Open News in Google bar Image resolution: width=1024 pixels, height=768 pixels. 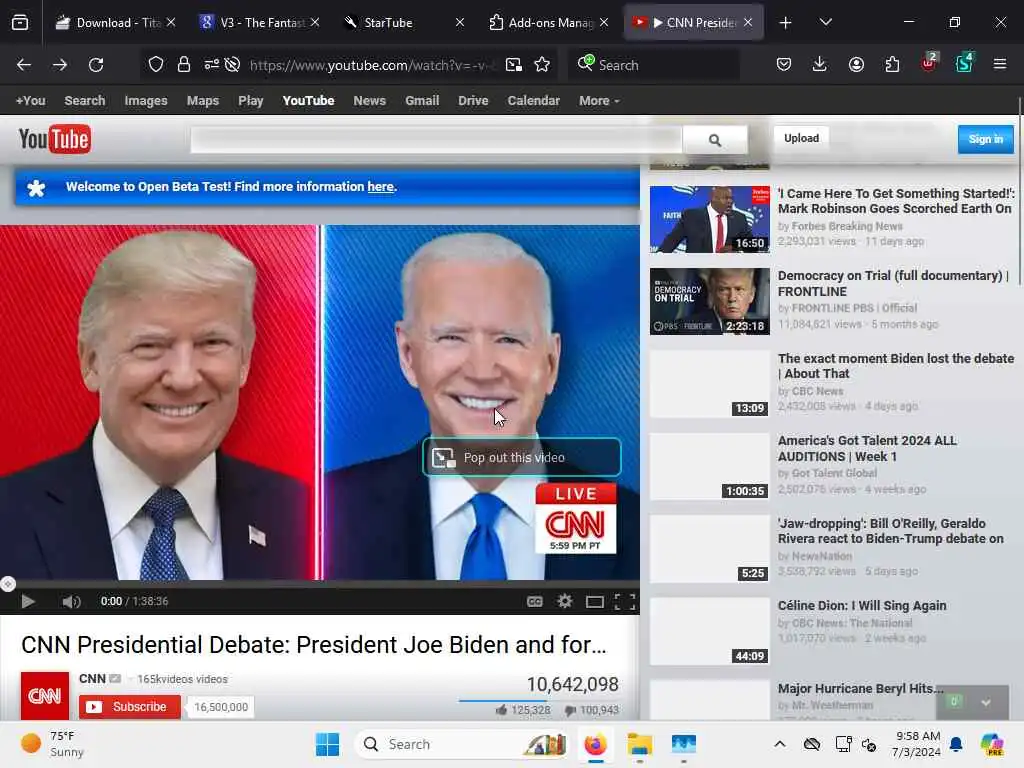370,101
